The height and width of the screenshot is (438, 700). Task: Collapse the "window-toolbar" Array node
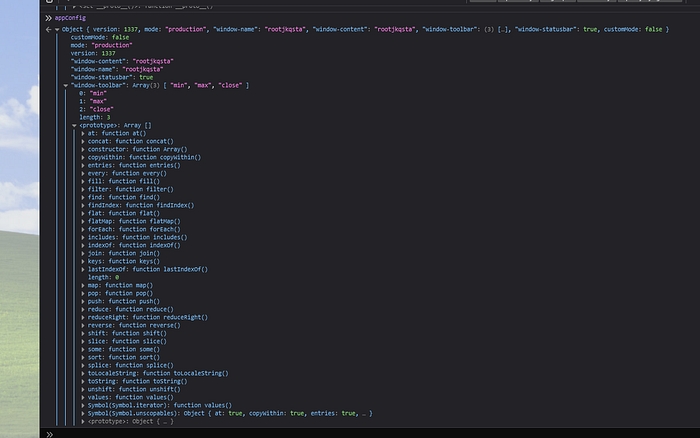(x=65, y=85)
